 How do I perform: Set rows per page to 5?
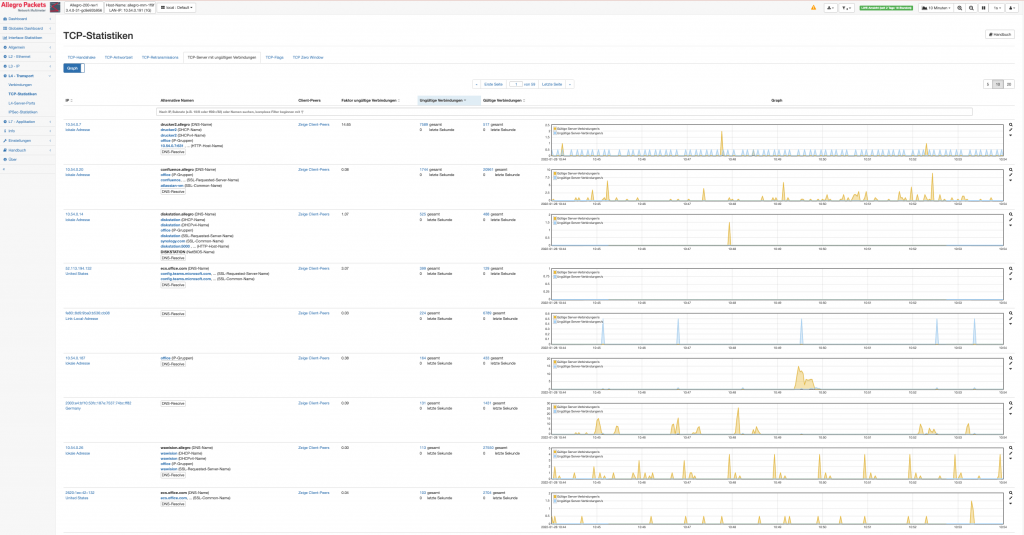(988, 84)
